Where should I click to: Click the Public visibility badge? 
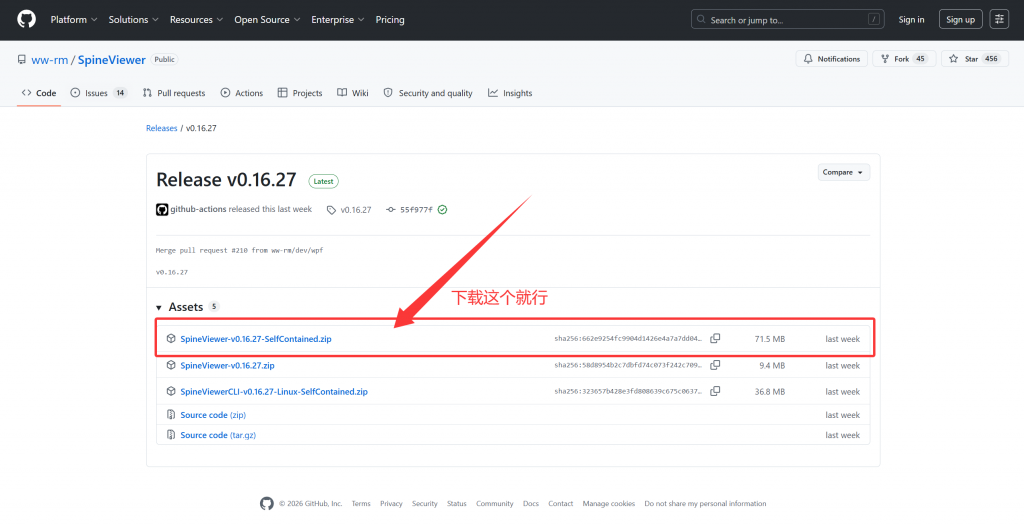[165, 59]
